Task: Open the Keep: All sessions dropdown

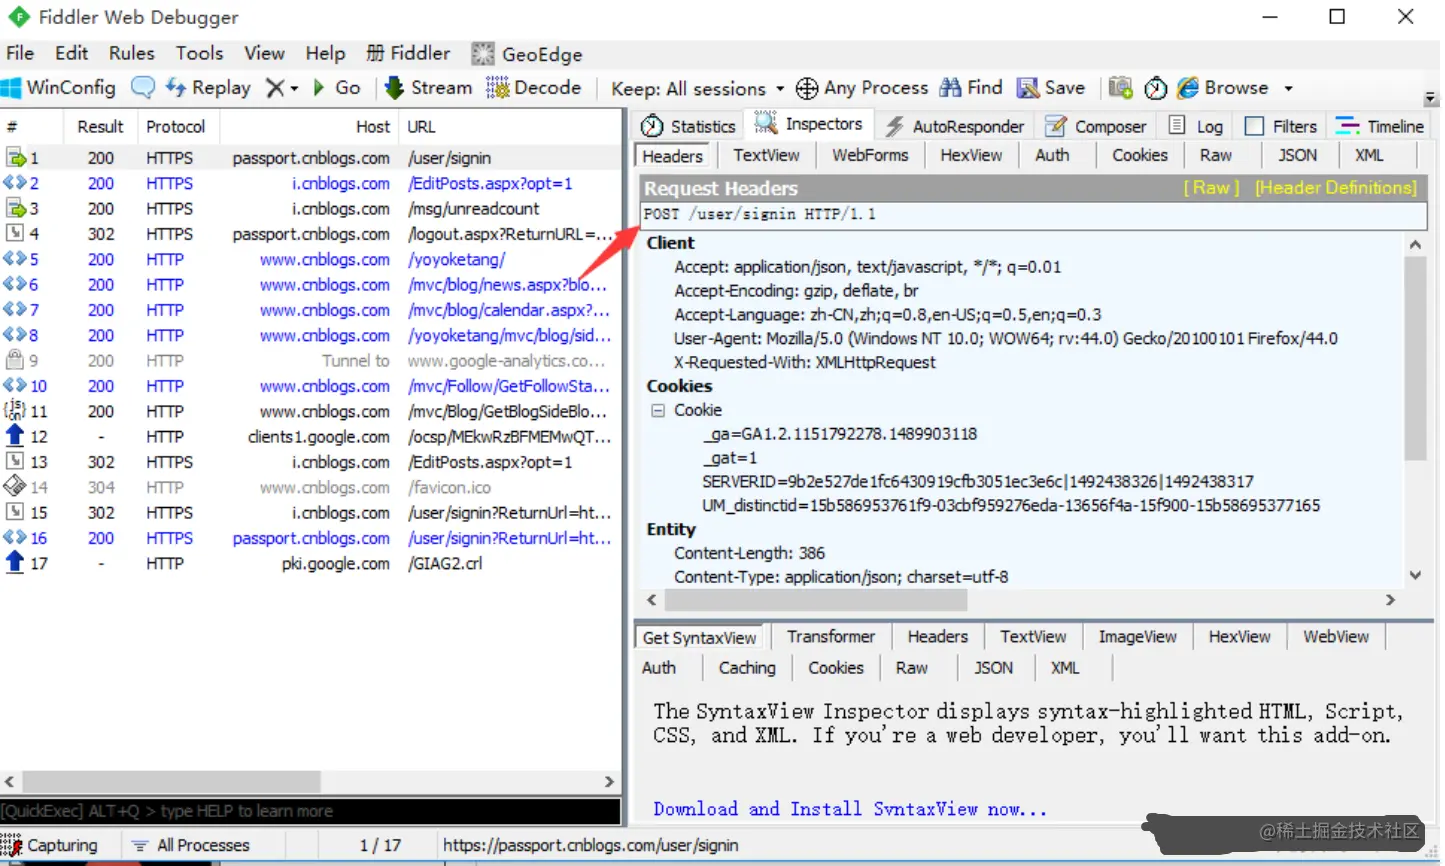Action: tap(698, 89)
